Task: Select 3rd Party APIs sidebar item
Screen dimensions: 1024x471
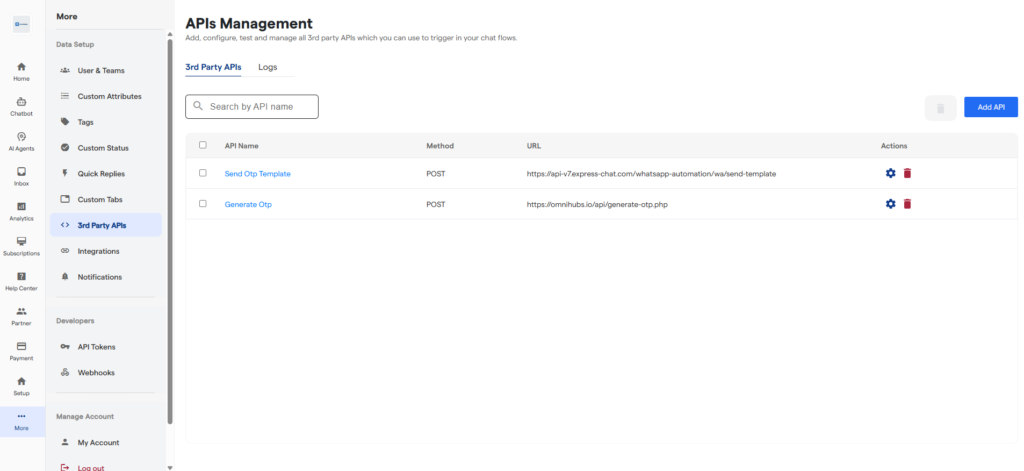Action: tap(106, 225)
